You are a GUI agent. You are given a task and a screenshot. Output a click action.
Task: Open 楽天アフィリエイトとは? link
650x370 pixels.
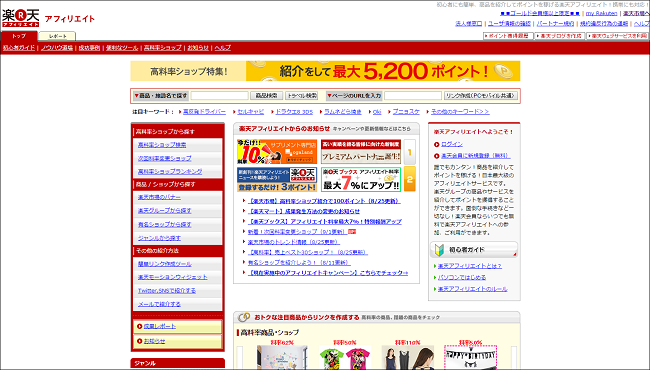tap(470, 266)
